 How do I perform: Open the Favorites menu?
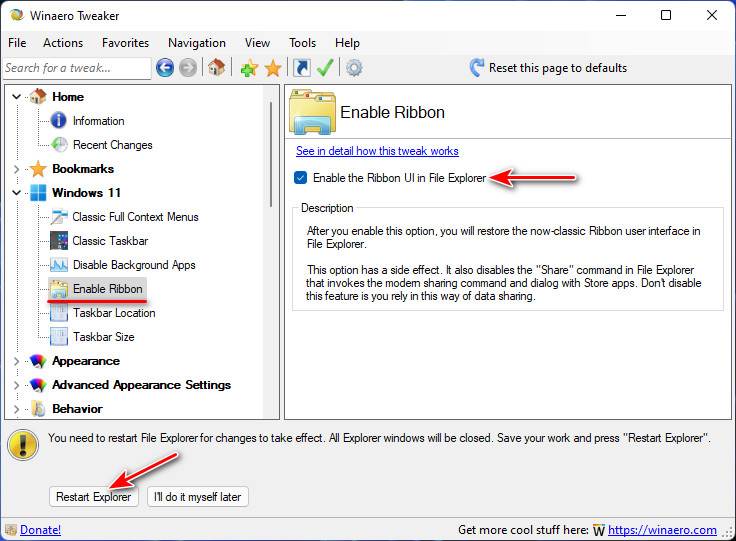pyautogui.click(x=125, y=43)
